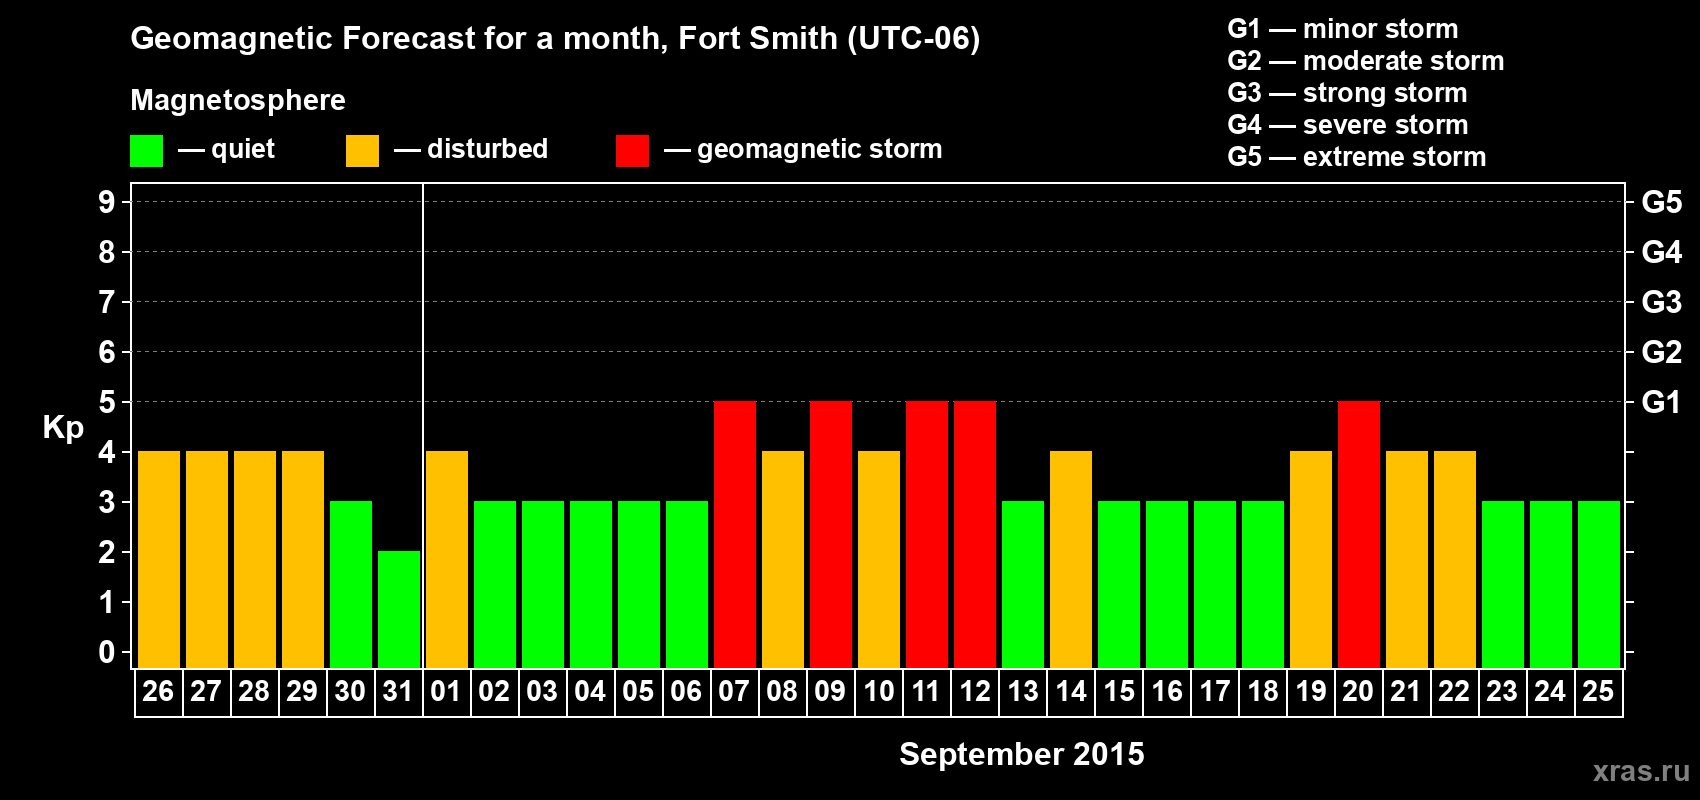The height and width of the screenshot is (800, 1700).
Task: Click the red geomagnetic storm legend swatch
Action: (632, 151)
